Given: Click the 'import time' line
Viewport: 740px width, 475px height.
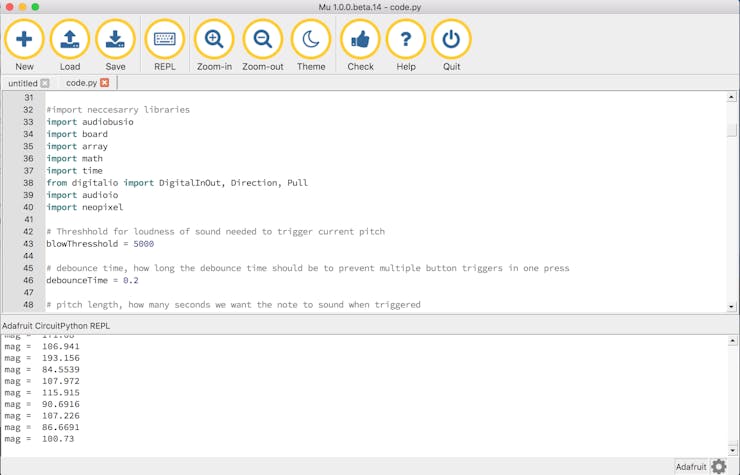Looking at the screenshot, I should [75, 171].
